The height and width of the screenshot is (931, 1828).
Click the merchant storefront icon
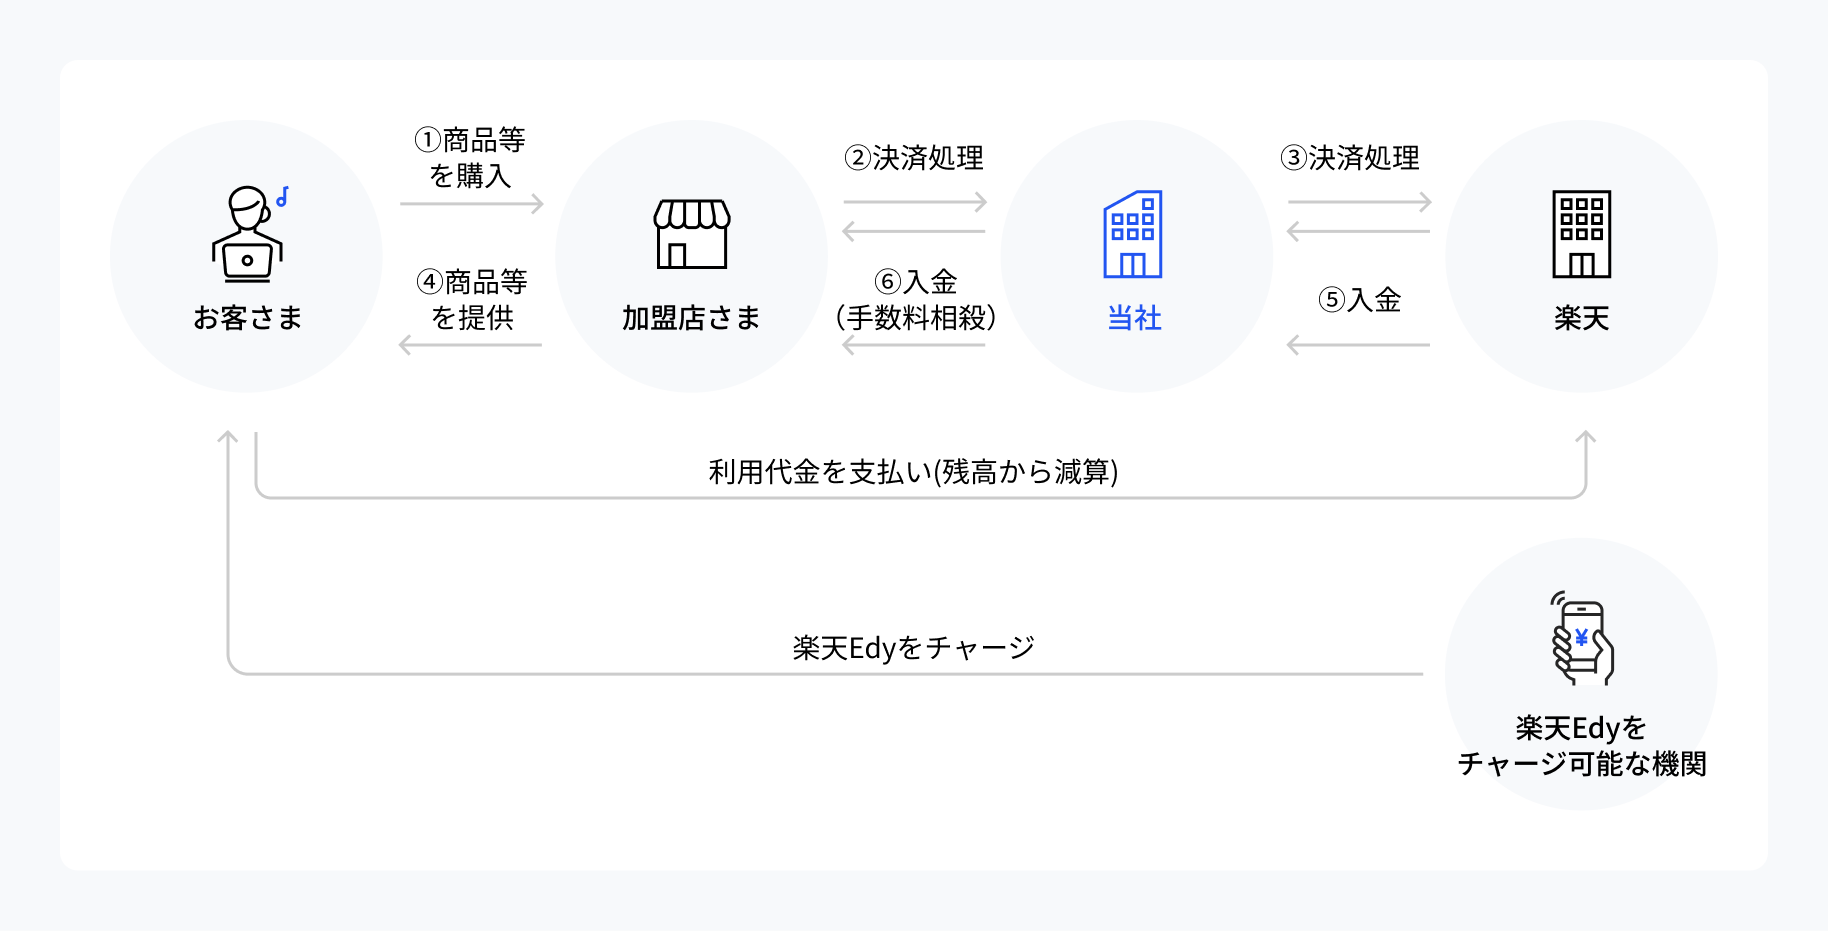[692, 234]
